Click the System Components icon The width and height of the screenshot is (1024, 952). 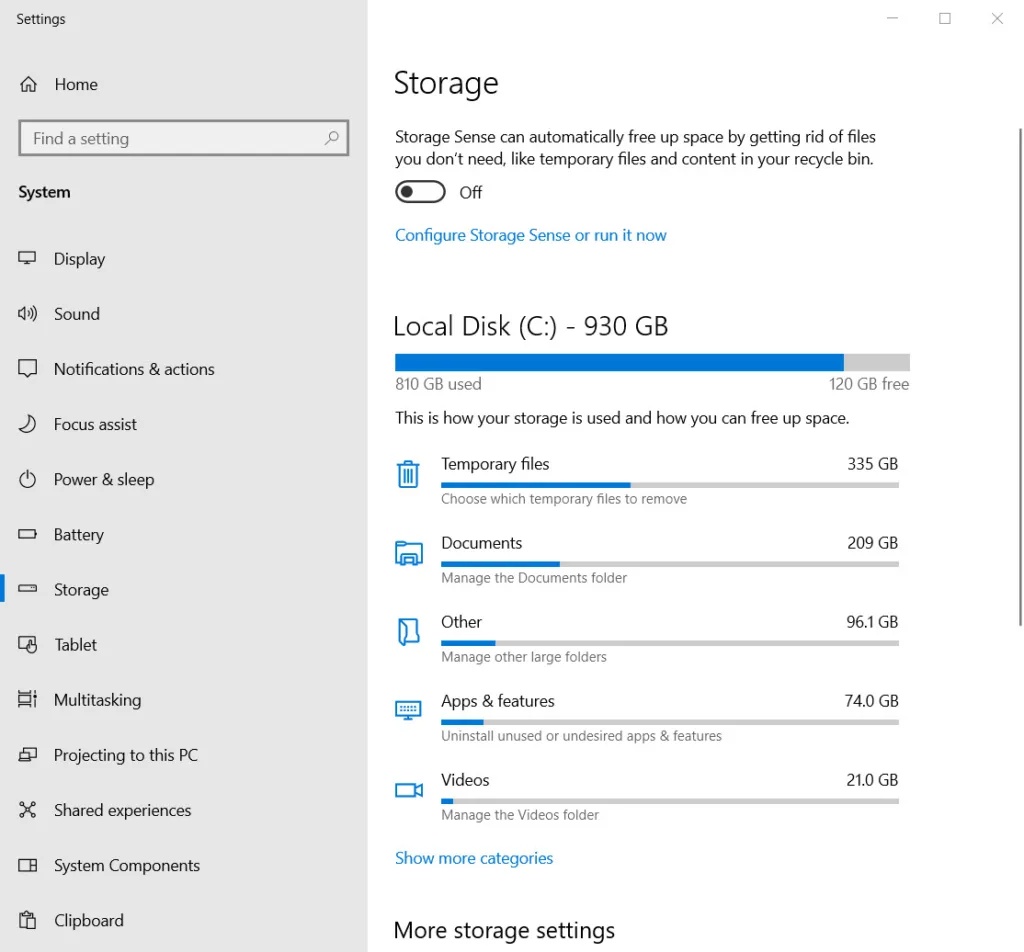click(27, 865)
